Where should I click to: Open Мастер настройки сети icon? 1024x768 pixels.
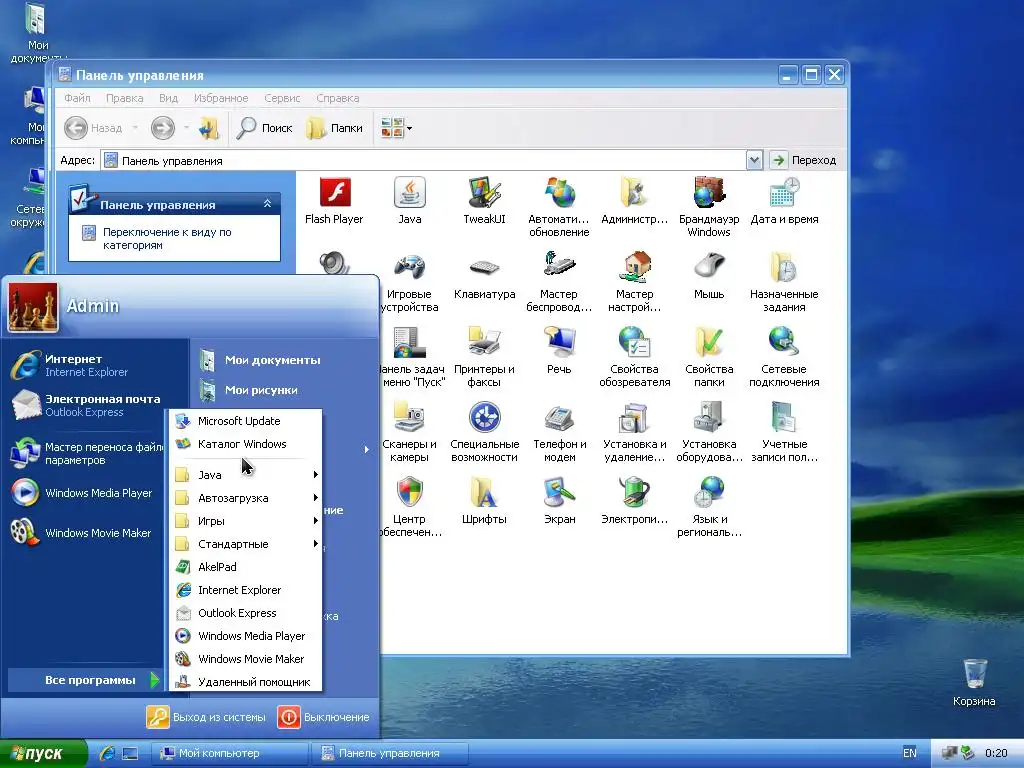coord(634,282)
